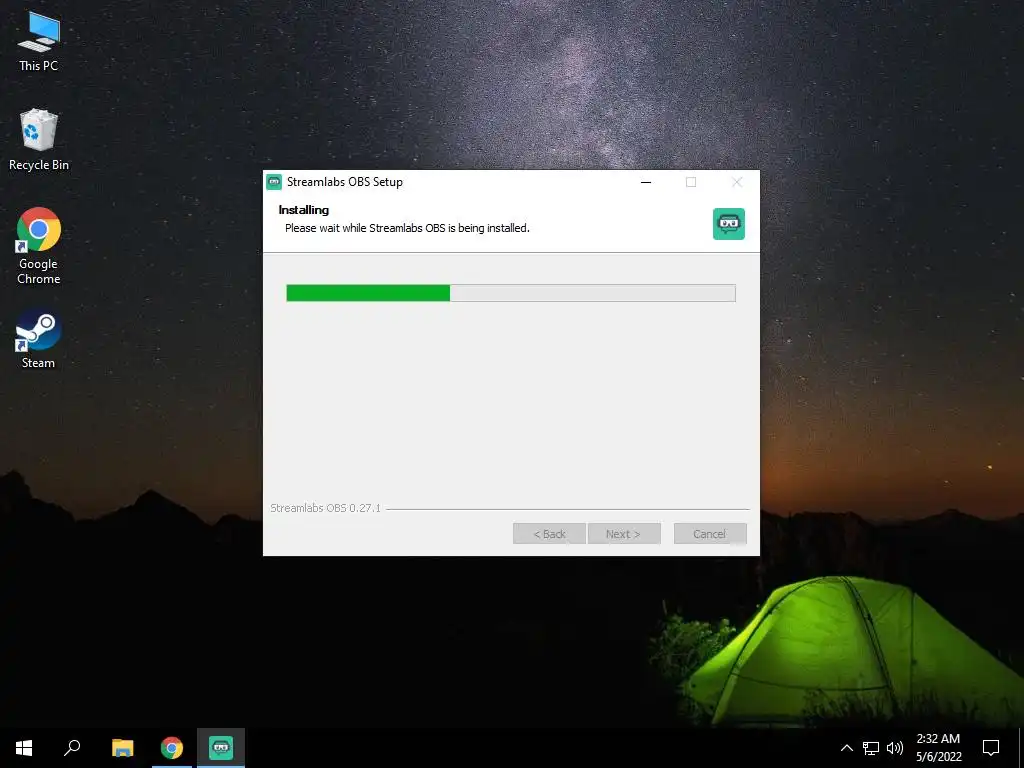The width and height of the screenshot is (1024, 768).
Task: Click the disabled maximize button of installer
Action: [x=691, y=182]
